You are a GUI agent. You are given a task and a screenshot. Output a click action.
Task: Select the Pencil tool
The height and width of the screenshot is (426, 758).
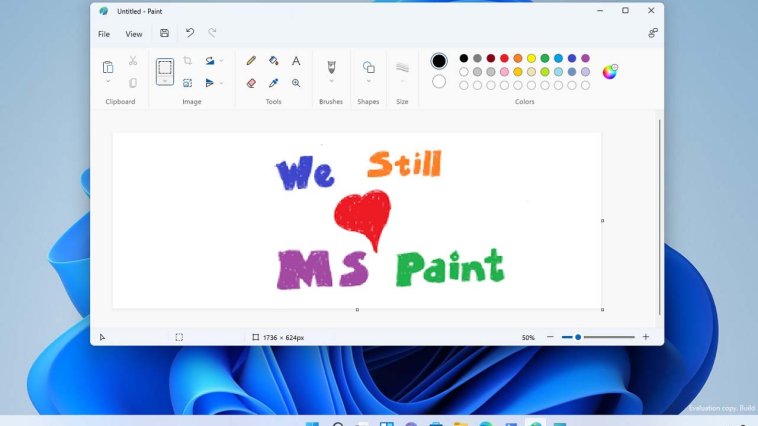[x=251, y=60]
